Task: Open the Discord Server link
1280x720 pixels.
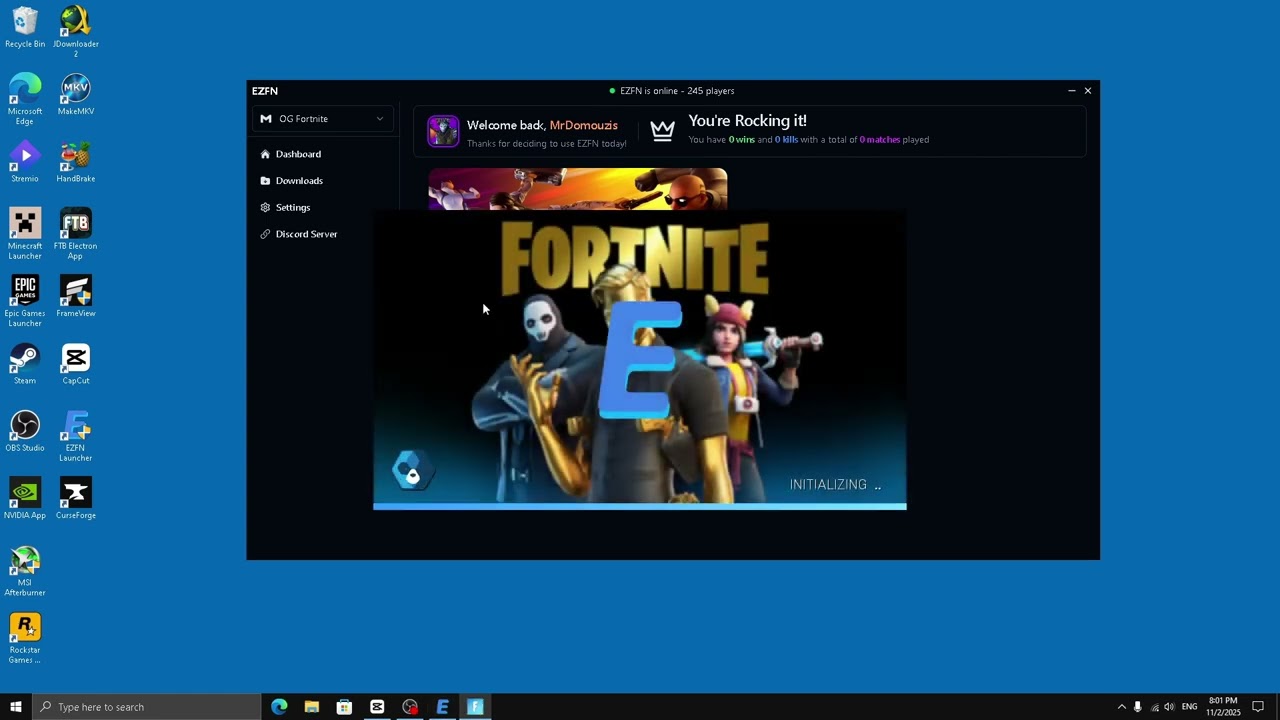Action: (298, 234)
